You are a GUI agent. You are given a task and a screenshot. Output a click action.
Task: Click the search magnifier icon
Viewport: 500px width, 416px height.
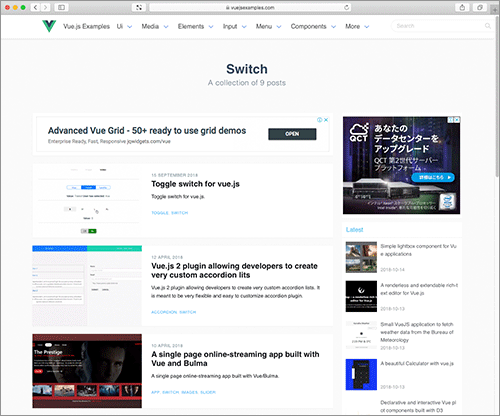tap(488, 26)
